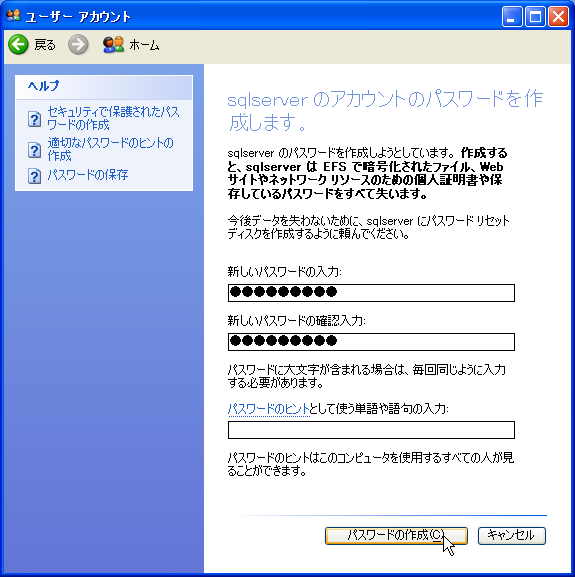Image resolution: width=575 pixels, height=577 pixels.
Task: Click the ヘルプ panel header
Action: (104, 87)
